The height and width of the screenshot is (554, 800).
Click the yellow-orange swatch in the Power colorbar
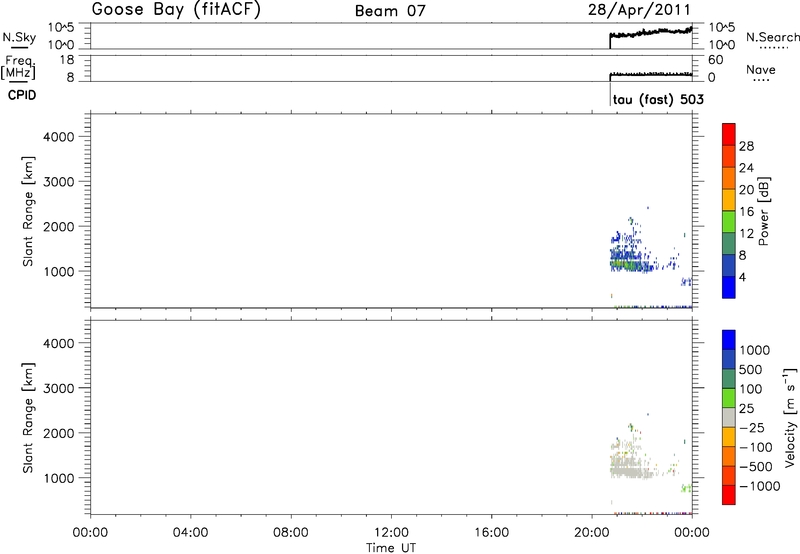coord(729,199)
